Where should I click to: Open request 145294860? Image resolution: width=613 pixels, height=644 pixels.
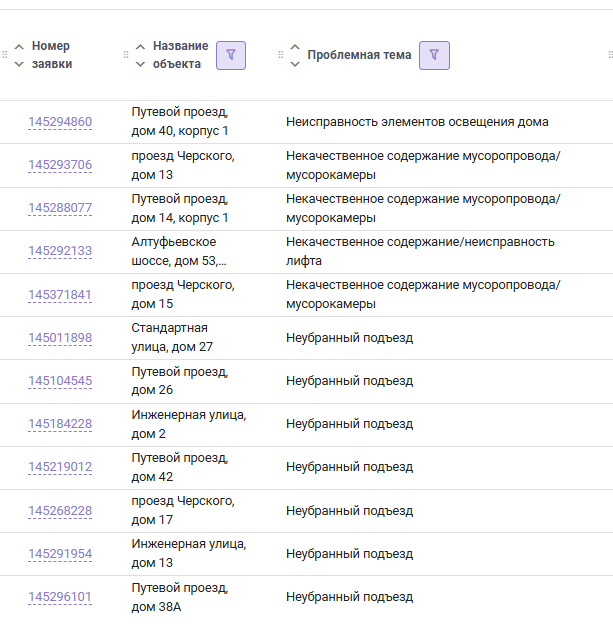(60, 122)
